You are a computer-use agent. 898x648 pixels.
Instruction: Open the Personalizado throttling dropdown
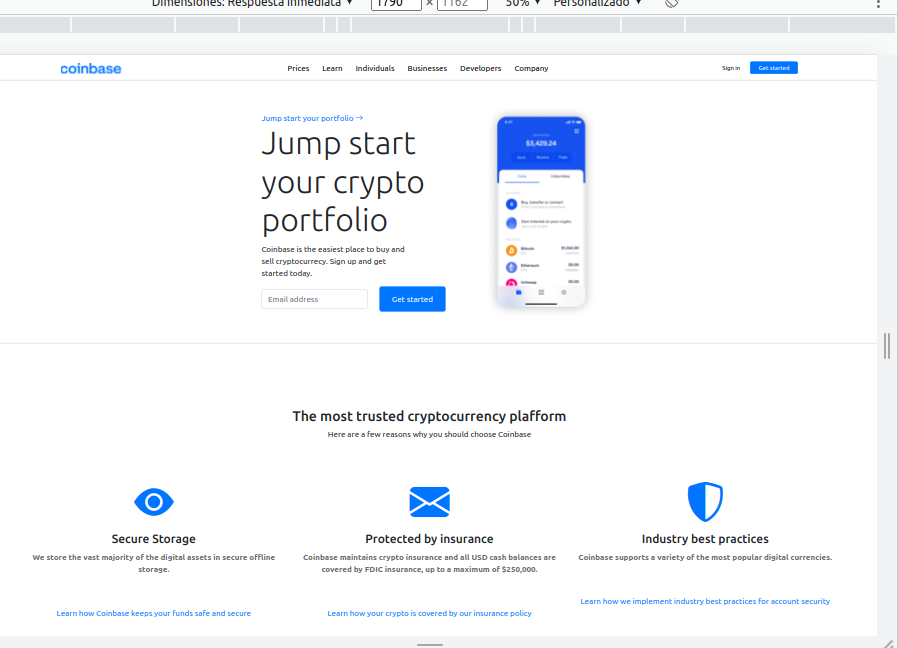(597, 3)
